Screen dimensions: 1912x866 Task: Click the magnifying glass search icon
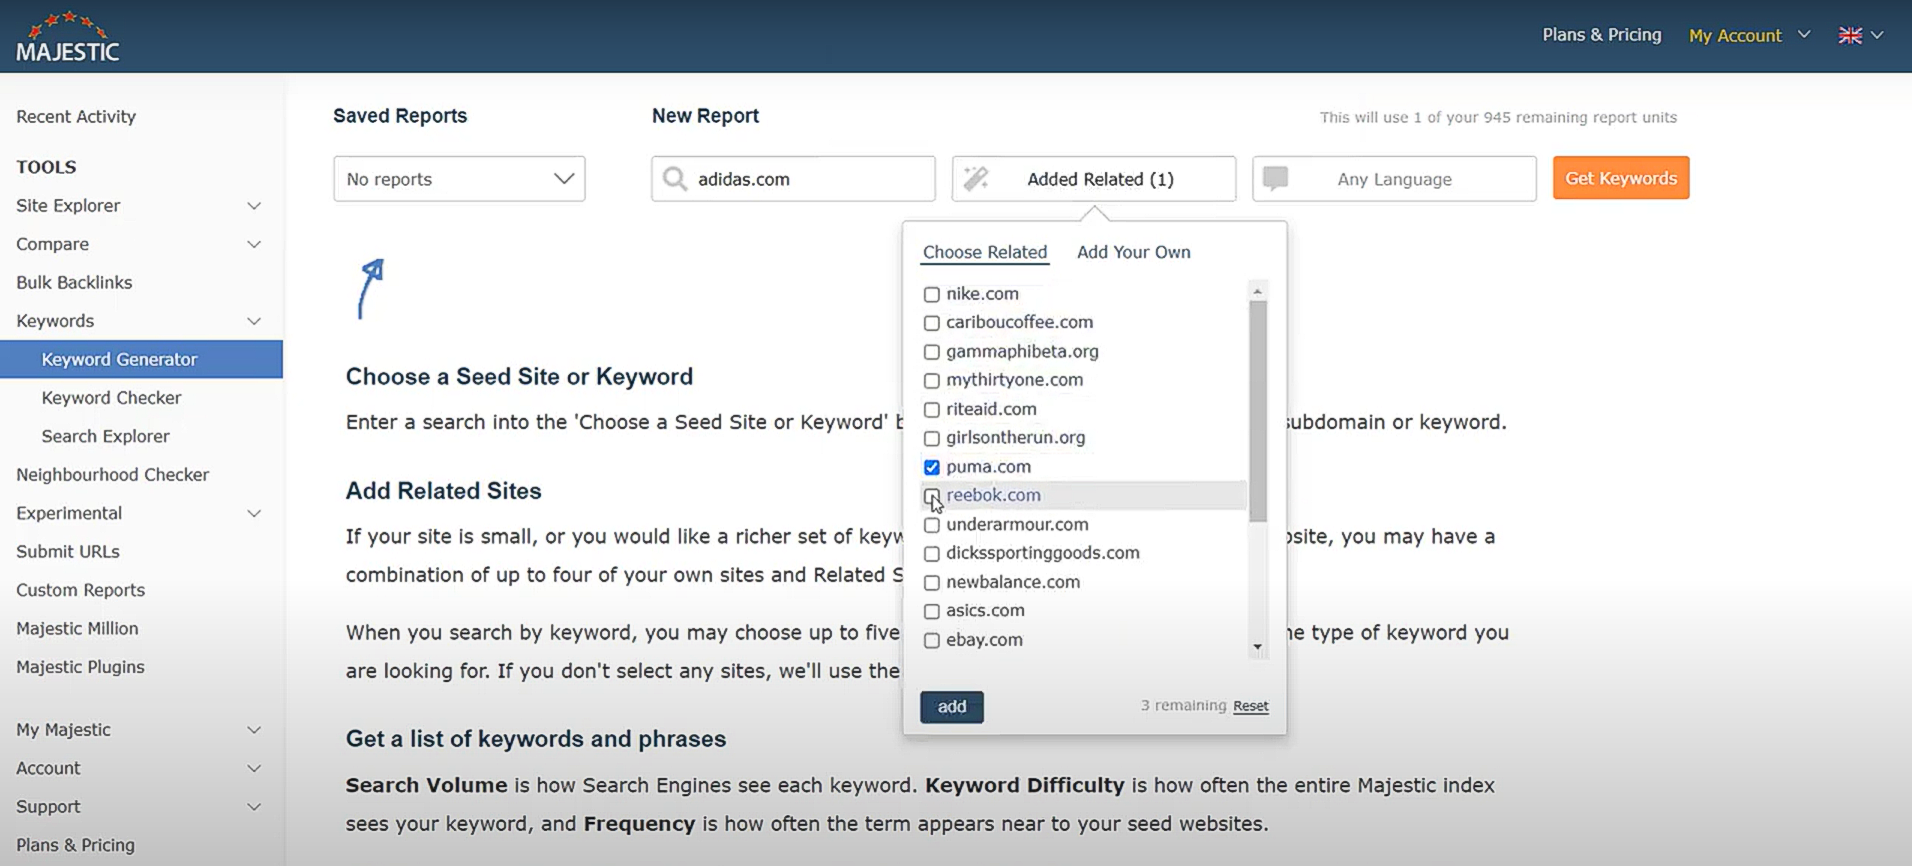coord(675,179)
